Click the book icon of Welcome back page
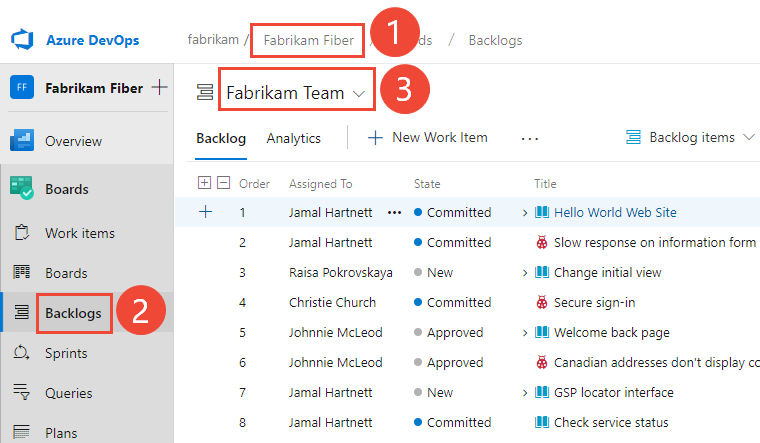The image size is (760, 443). pyautogui.click(x=542, y=332)
